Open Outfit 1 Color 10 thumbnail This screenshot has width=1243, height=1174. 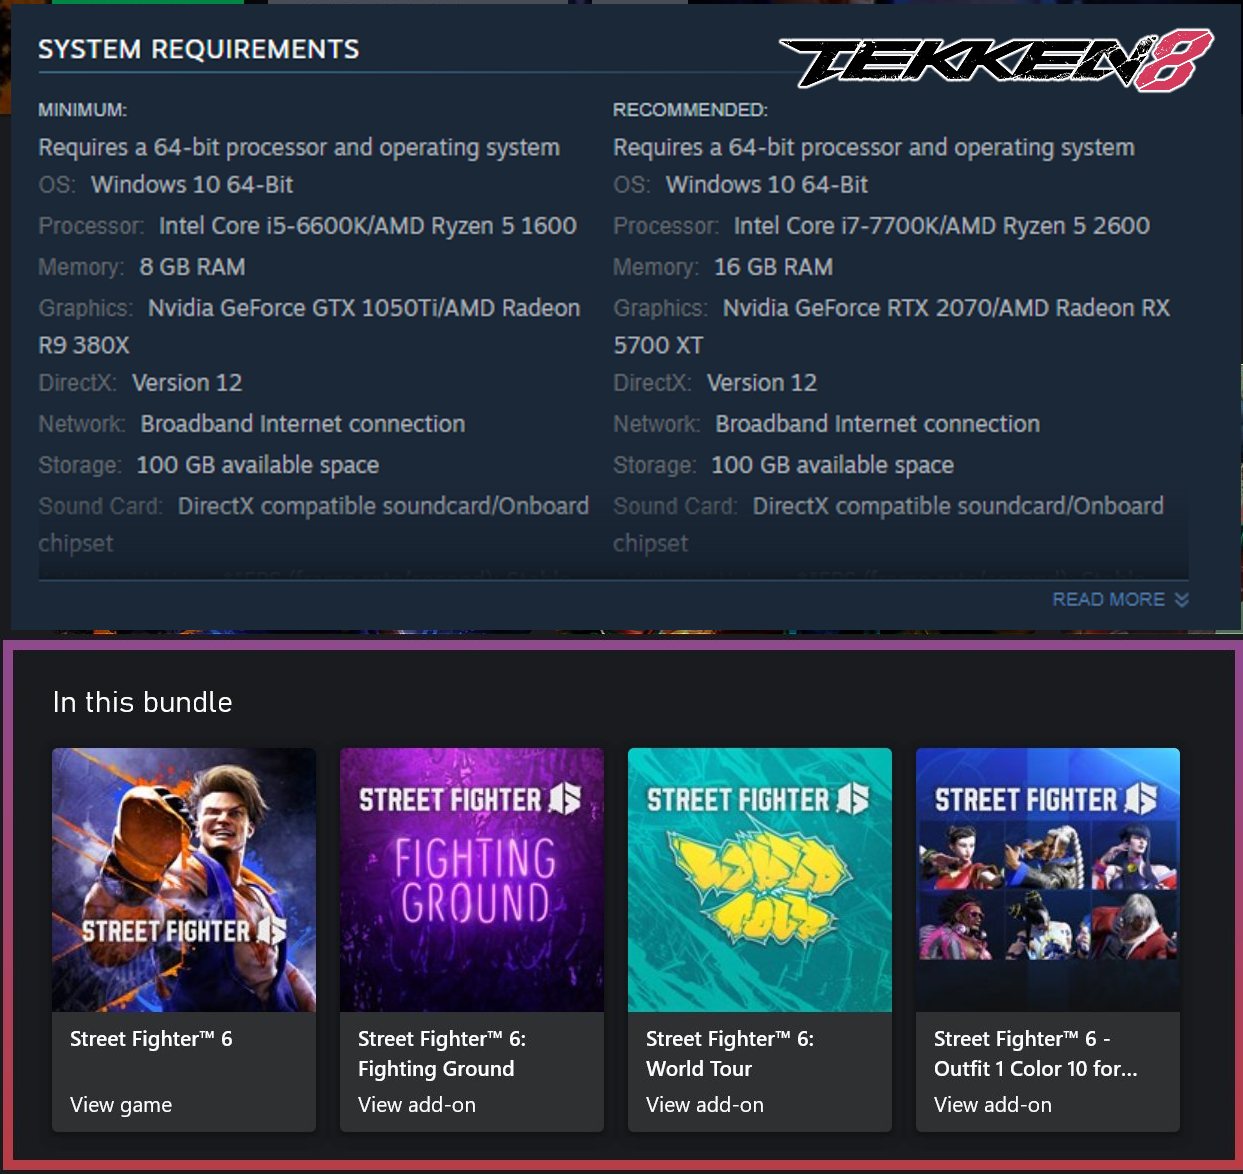tap(1048, 880)
